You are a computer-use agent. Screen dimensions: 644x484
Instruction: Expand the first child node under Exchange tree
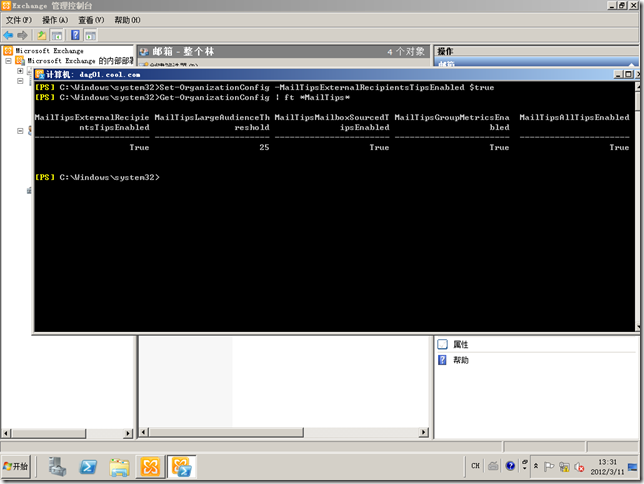click(19, 71)
